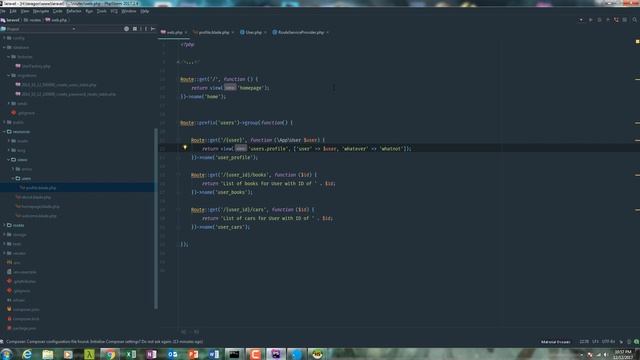The height and width of the screenshot is (360, 640).
Task: Click the Composer notification message in status bar
Action: [104, 342]
